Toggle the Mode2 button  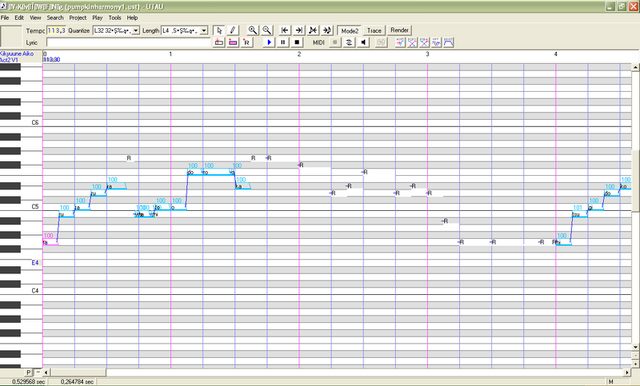[349, 31]
